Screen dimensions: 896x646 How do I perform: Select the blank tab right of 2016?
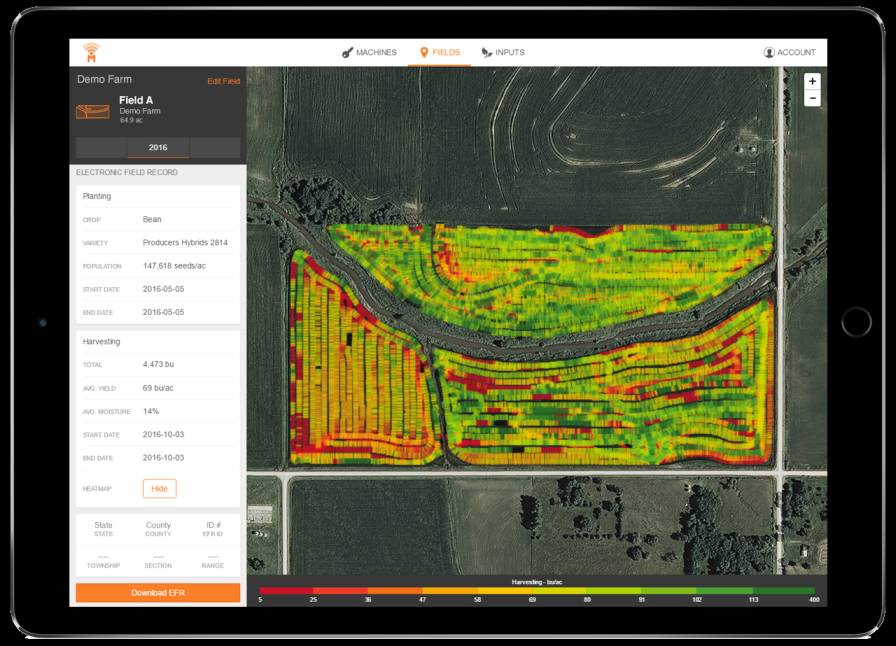[x=215, y=147]
